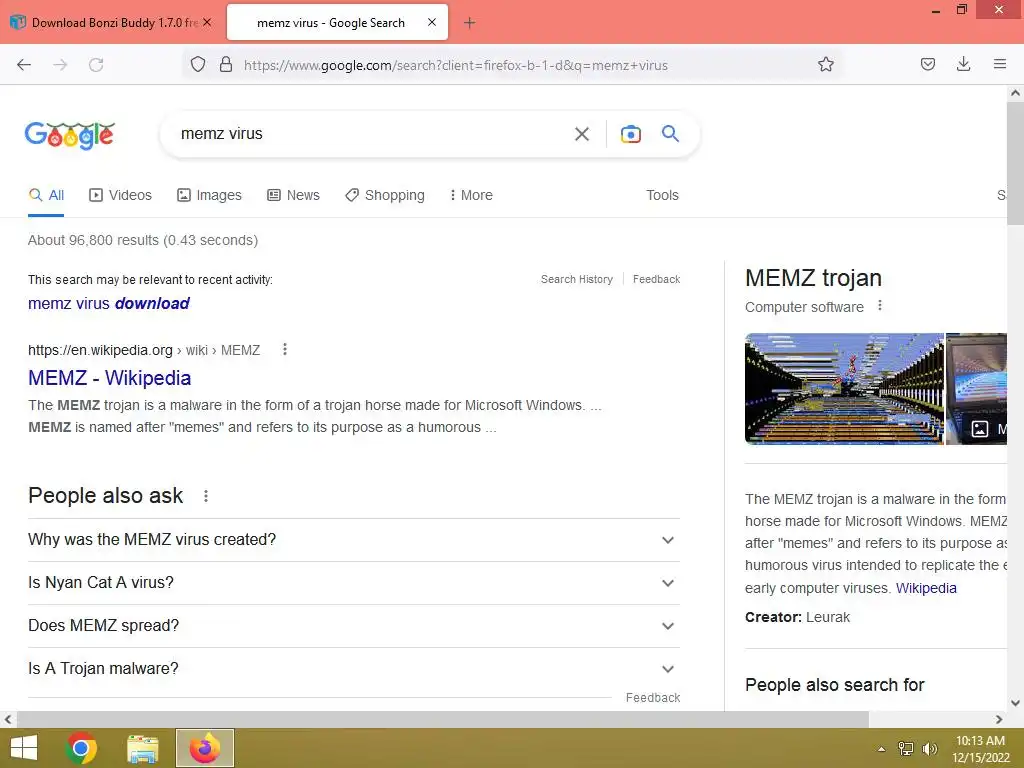Switch to Download Bonzi Buddy tab

112,23
